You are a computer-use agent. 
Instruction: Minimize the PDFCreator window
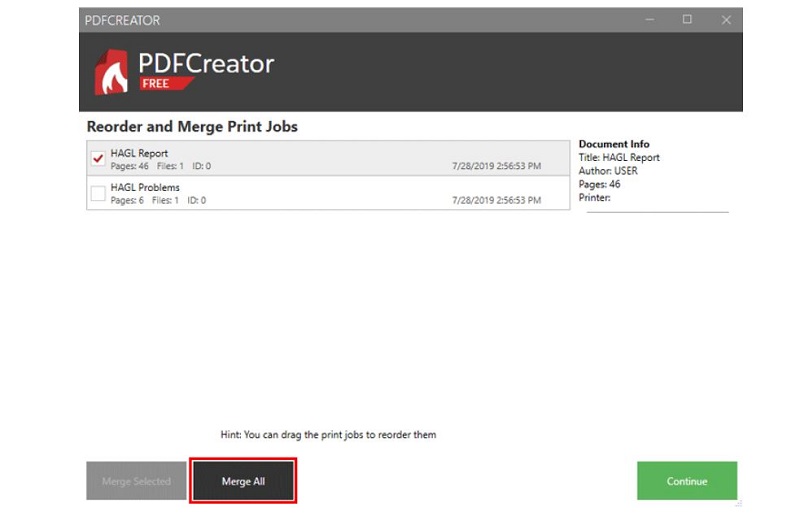[649, 20]
